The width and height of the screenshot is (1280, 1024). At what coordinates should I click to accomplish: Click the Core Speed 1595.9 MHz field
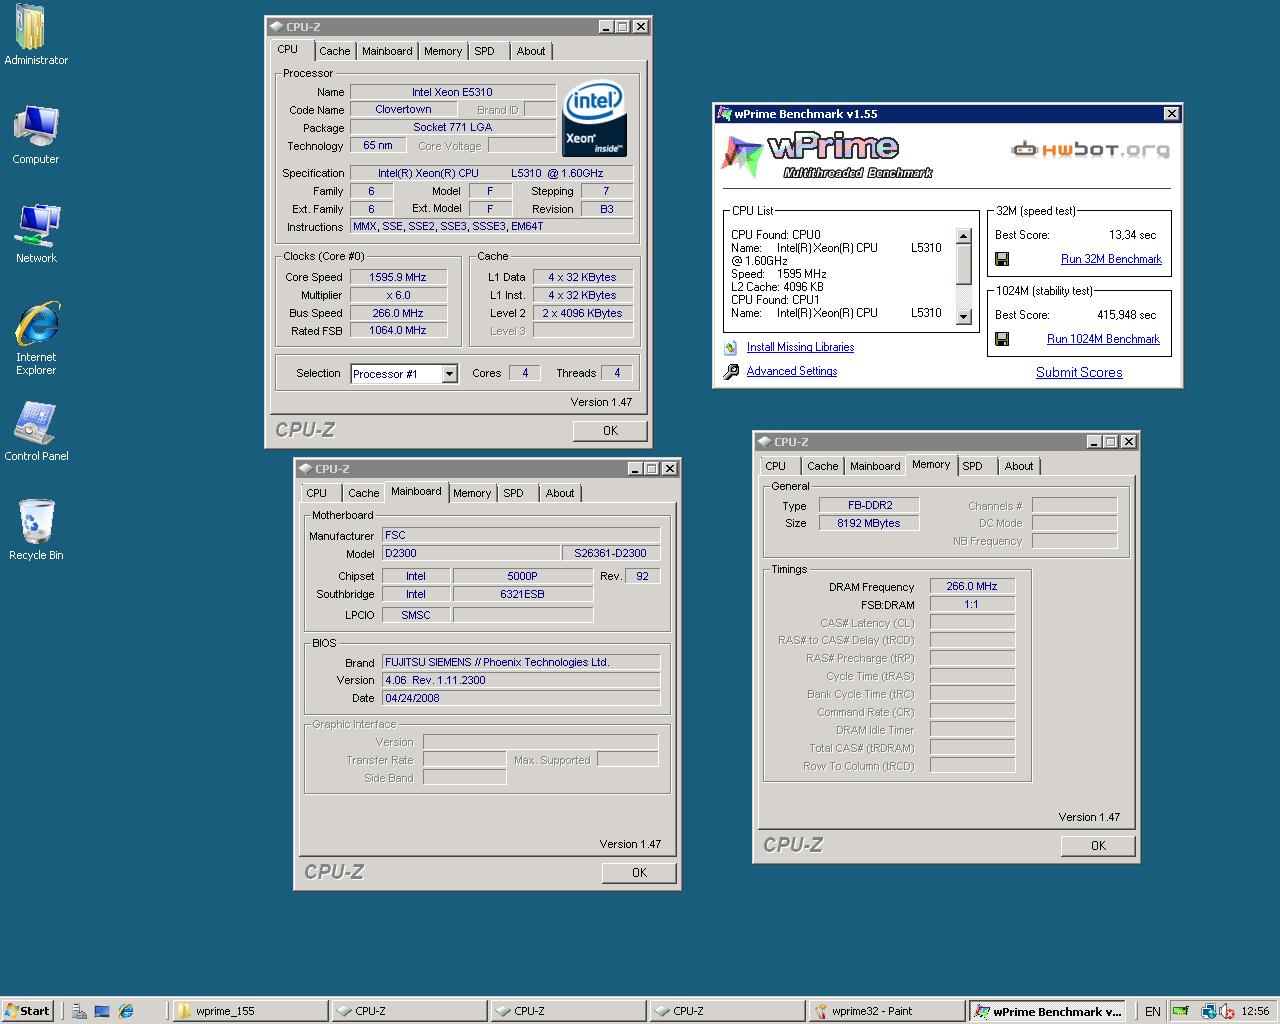click(398, 277)
